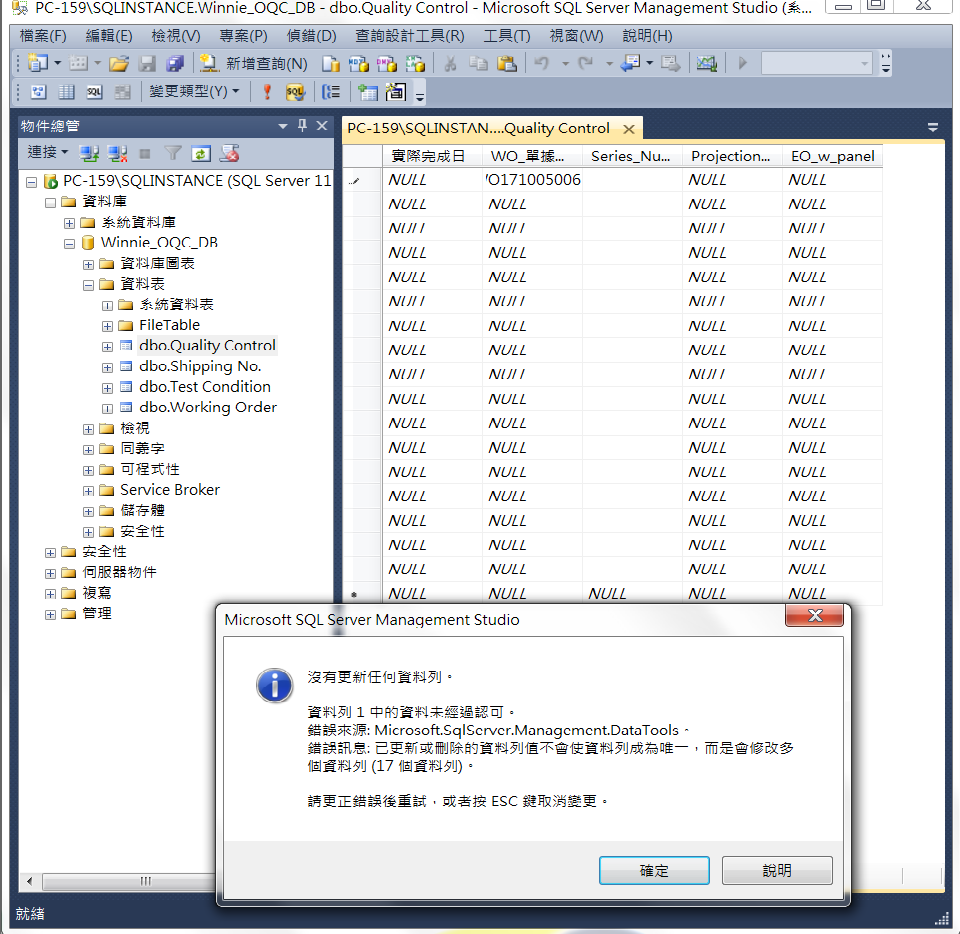Open the 檢視(V) menu
The width and height of the screenshot is (960, 934).
[x=176, y=35]
